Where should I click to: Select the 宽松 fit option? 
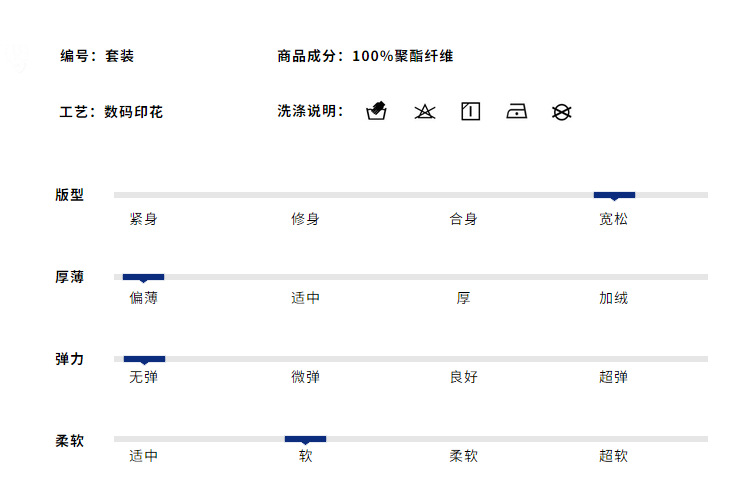point(614,219)
